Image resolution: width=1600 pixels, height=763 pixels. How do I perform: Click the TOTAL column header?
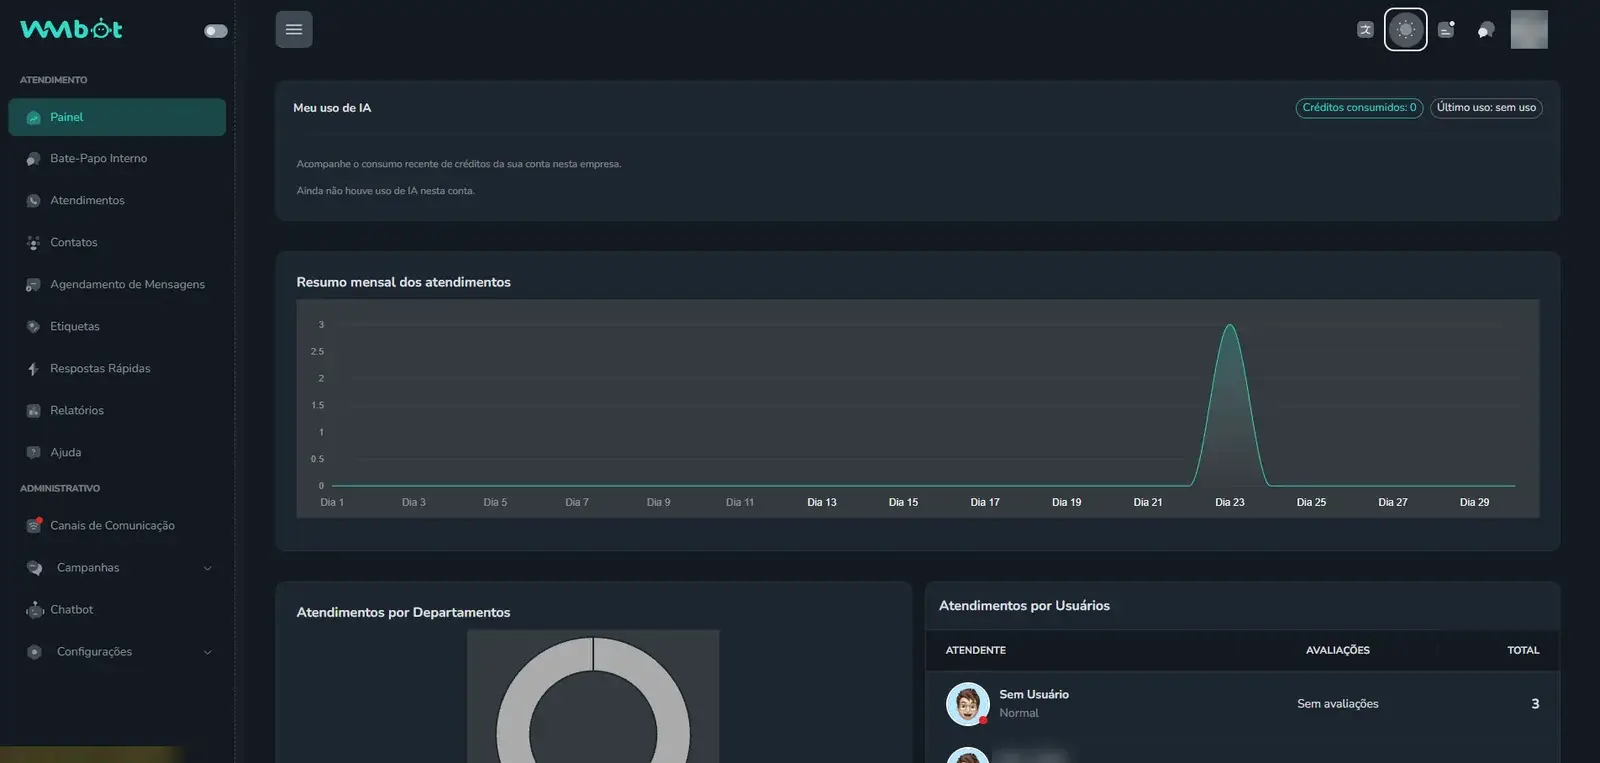point(1523,650)
